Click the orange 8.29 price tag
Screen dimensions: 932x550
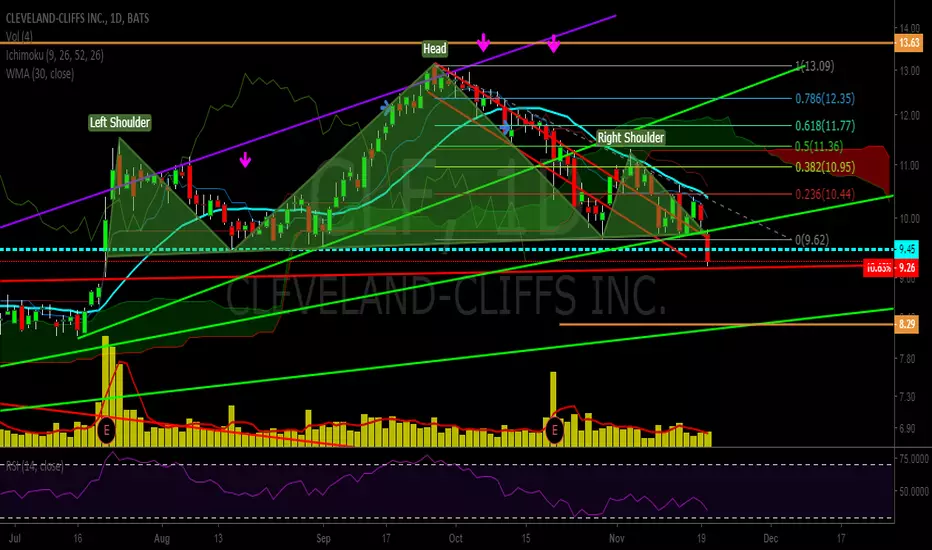point(907,324)
